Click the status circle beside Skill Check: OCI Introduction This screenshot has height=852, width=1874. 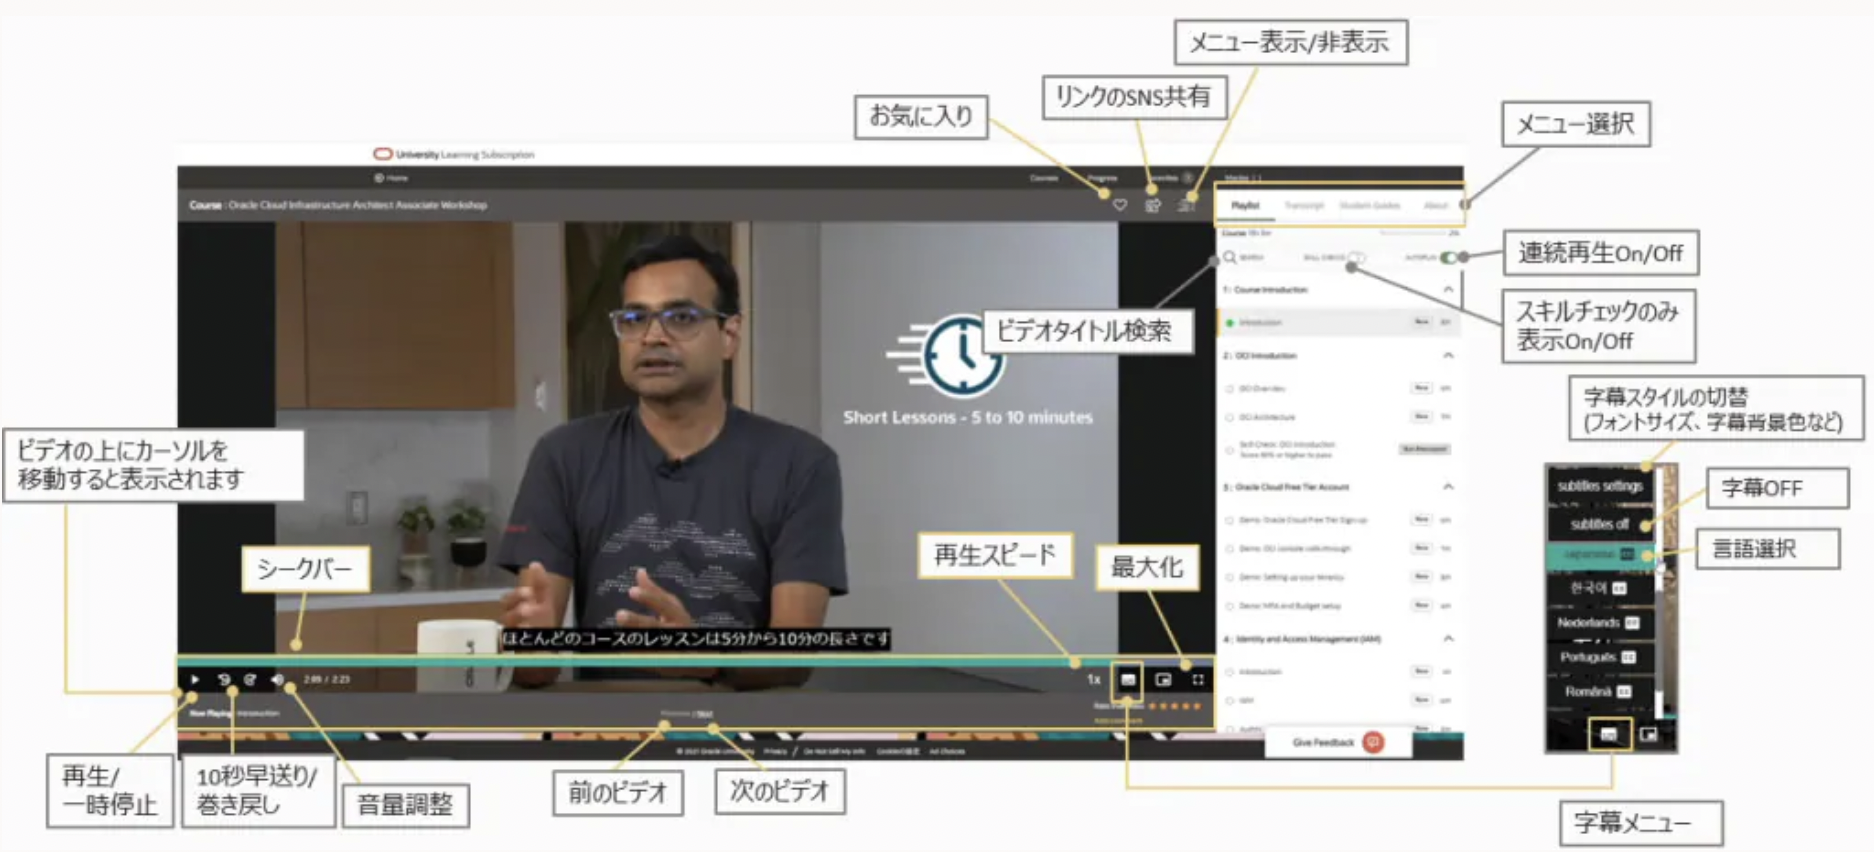pyautogui.click(x=1229, y=449)
